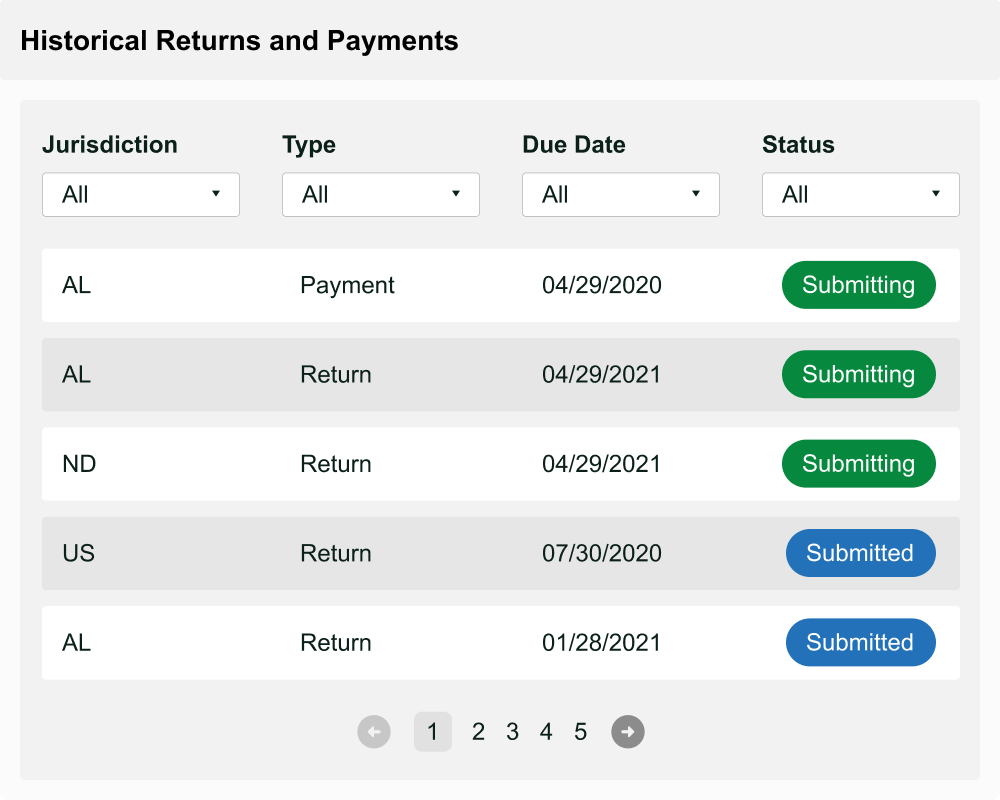Screen dimensions: 1000x800
Task: Open the Type filter dropdown
Action: (380, 194)
